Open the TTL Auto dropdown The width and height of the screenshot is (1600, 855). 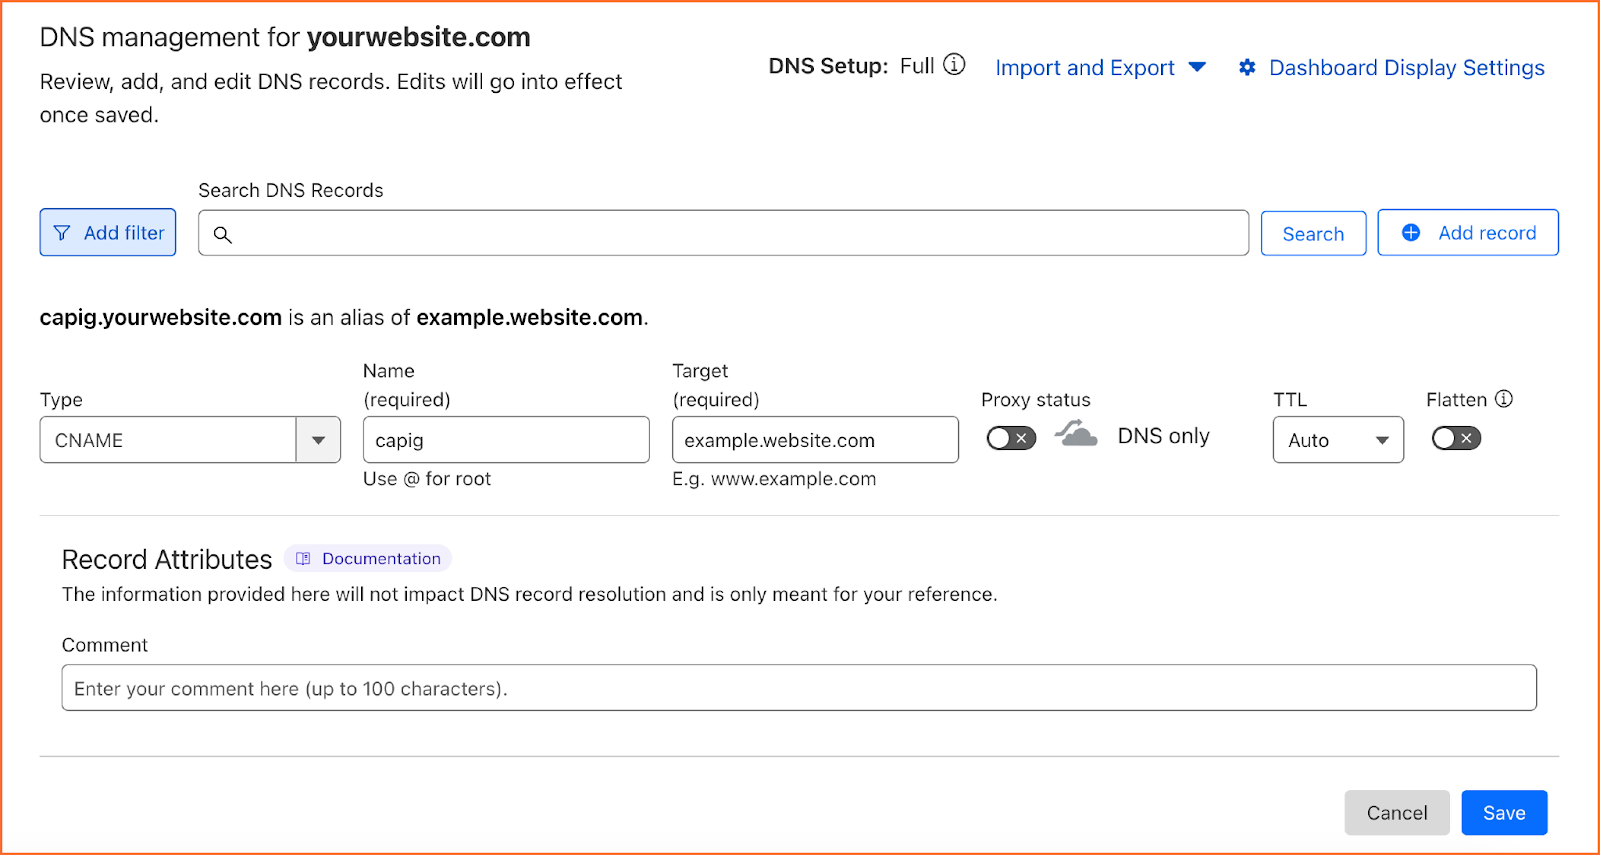click(1338, 440)
